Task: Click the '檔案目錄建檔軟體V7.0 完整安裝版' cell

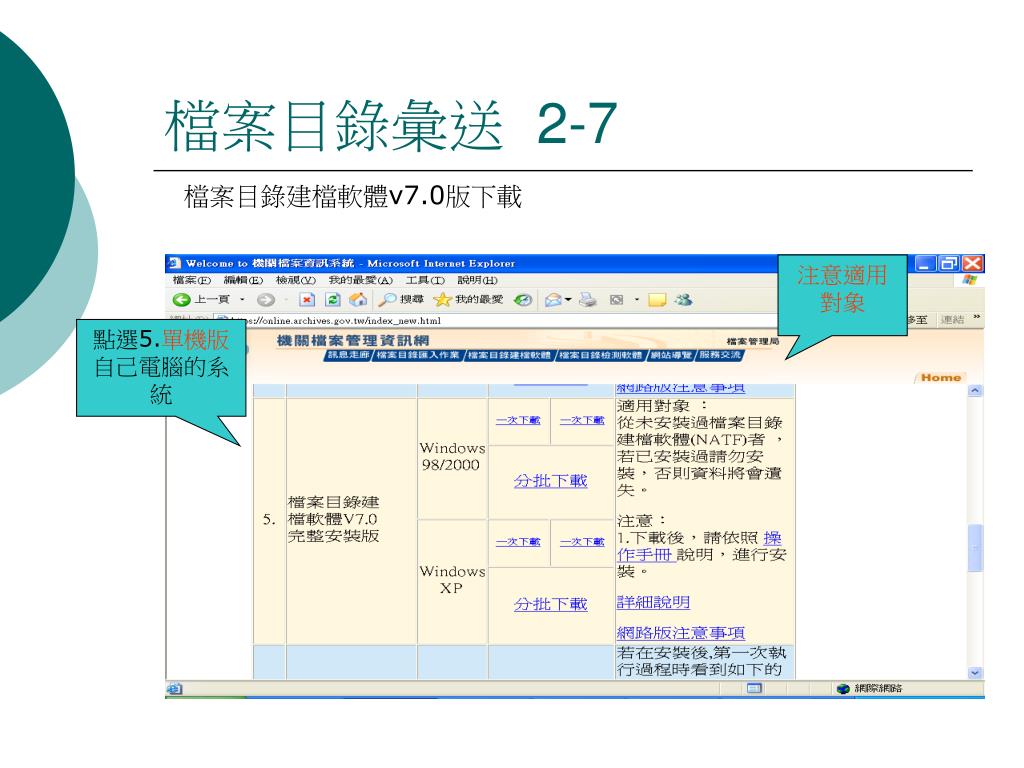Action: pos(351,520)
